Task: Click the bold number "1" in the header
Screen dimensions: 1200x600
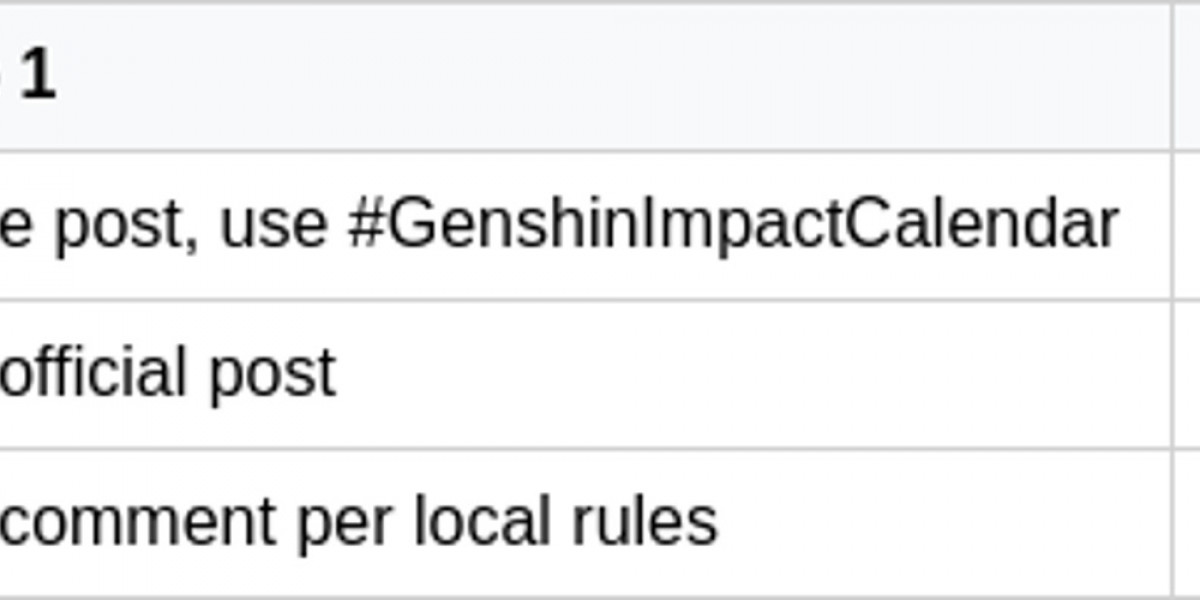Action: pyautogui.click(x=37, y=76)
